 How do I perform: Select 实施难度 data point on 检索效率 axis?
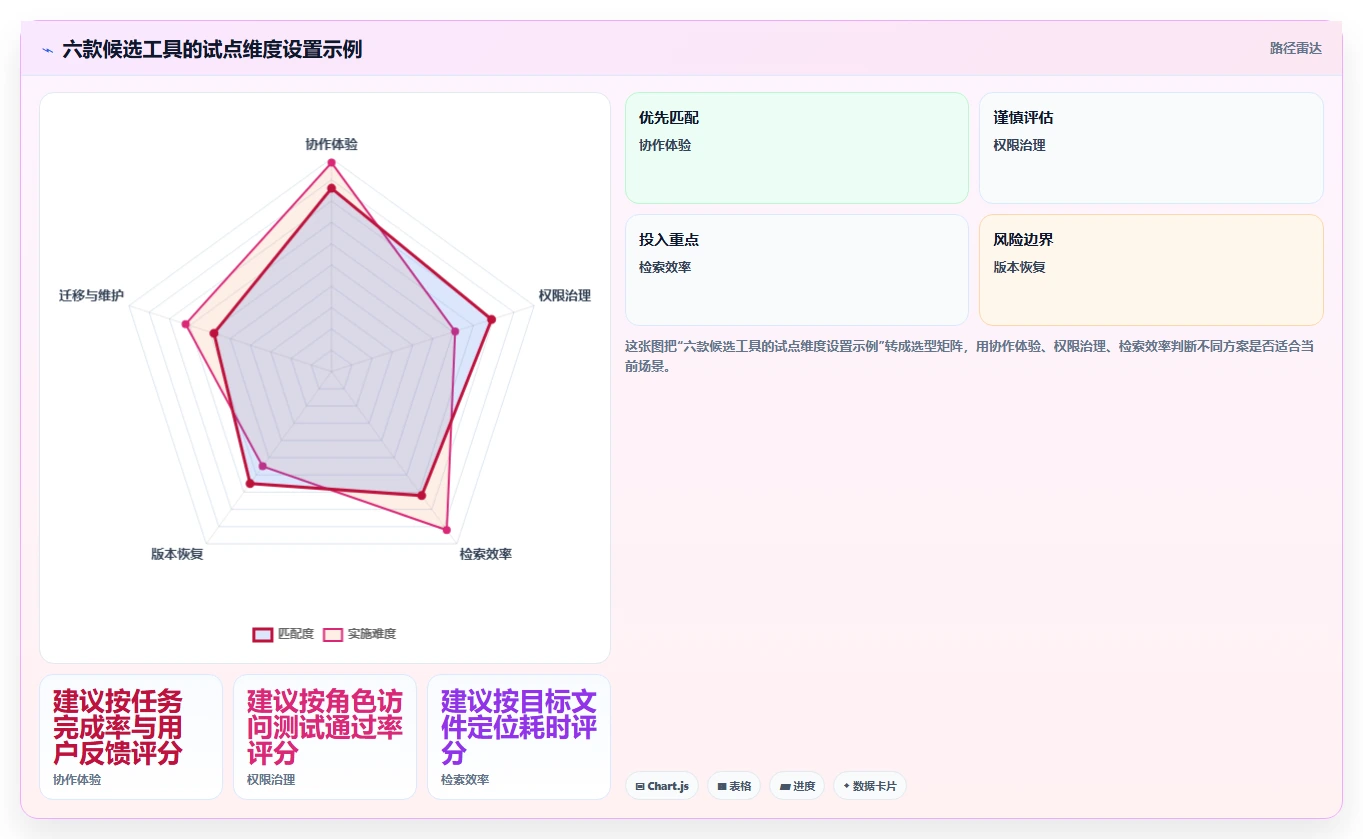(447, 530)
